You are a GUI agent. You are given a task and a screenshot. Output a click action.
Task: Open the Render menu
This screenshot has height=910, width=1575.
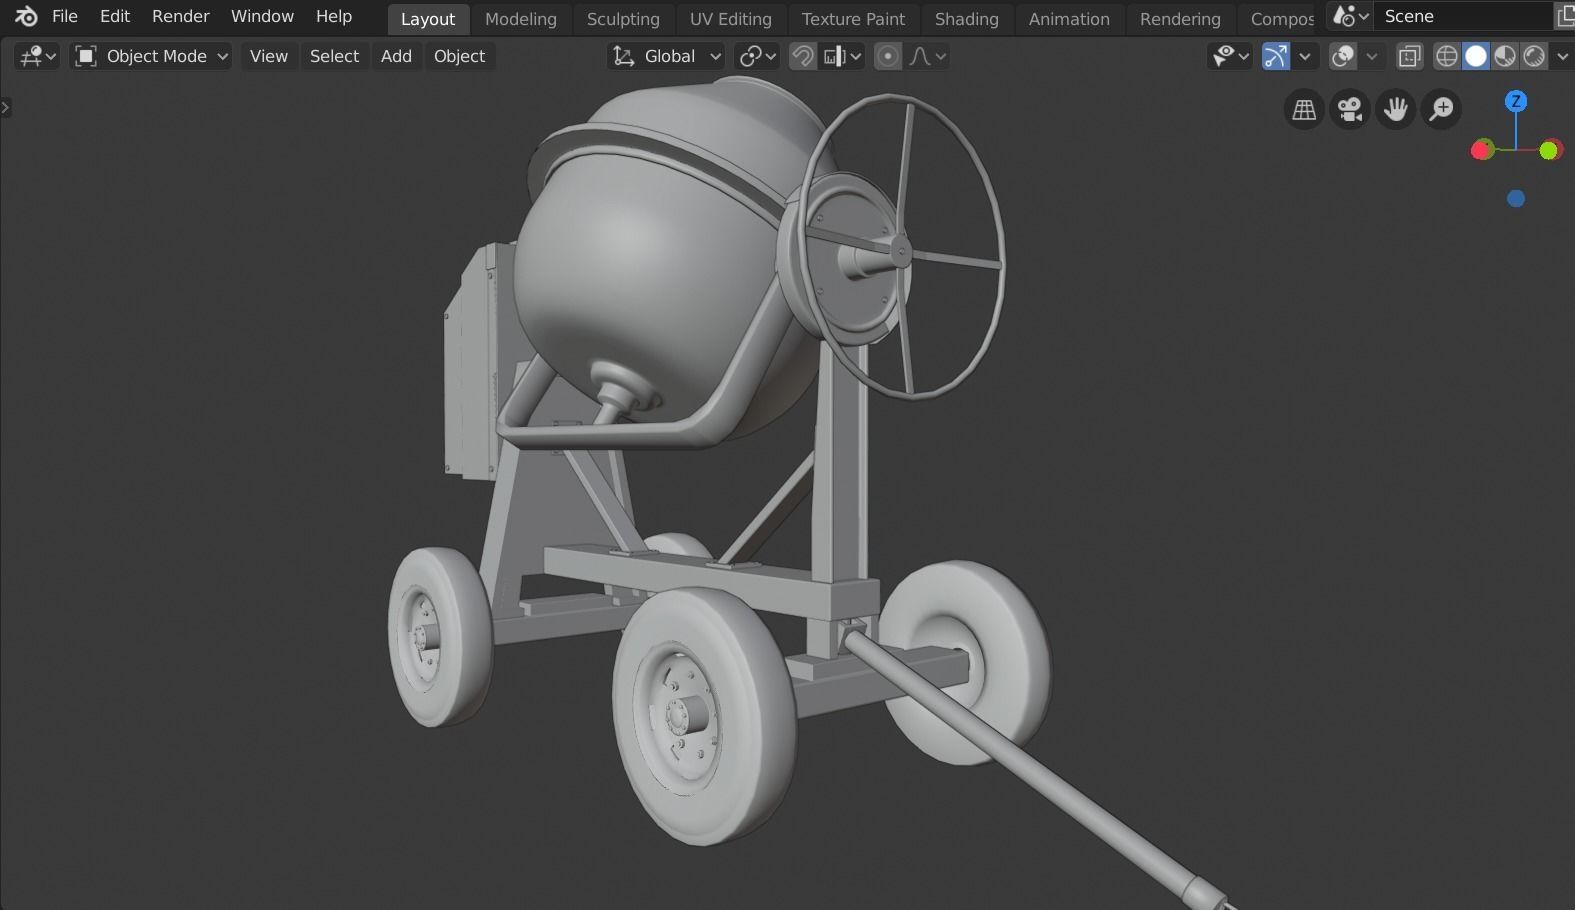[181, 17]
